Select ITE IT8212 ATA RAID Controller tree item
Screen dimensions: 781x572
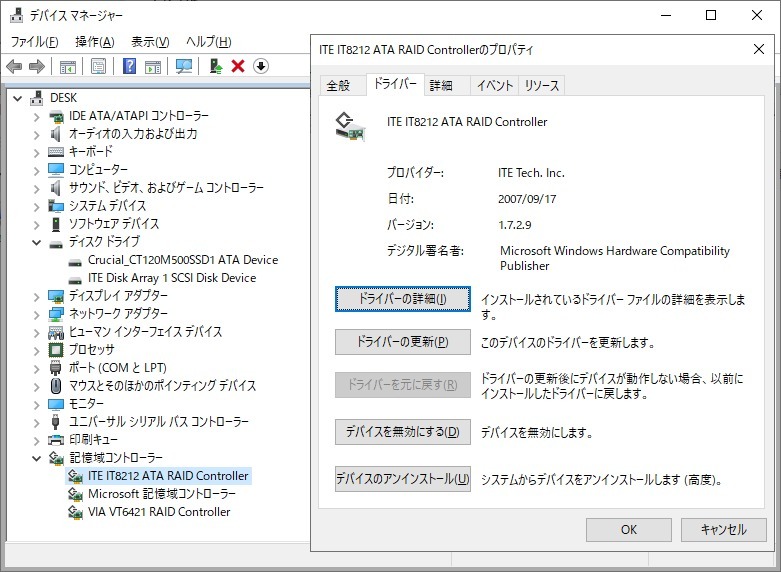[168, 476]
